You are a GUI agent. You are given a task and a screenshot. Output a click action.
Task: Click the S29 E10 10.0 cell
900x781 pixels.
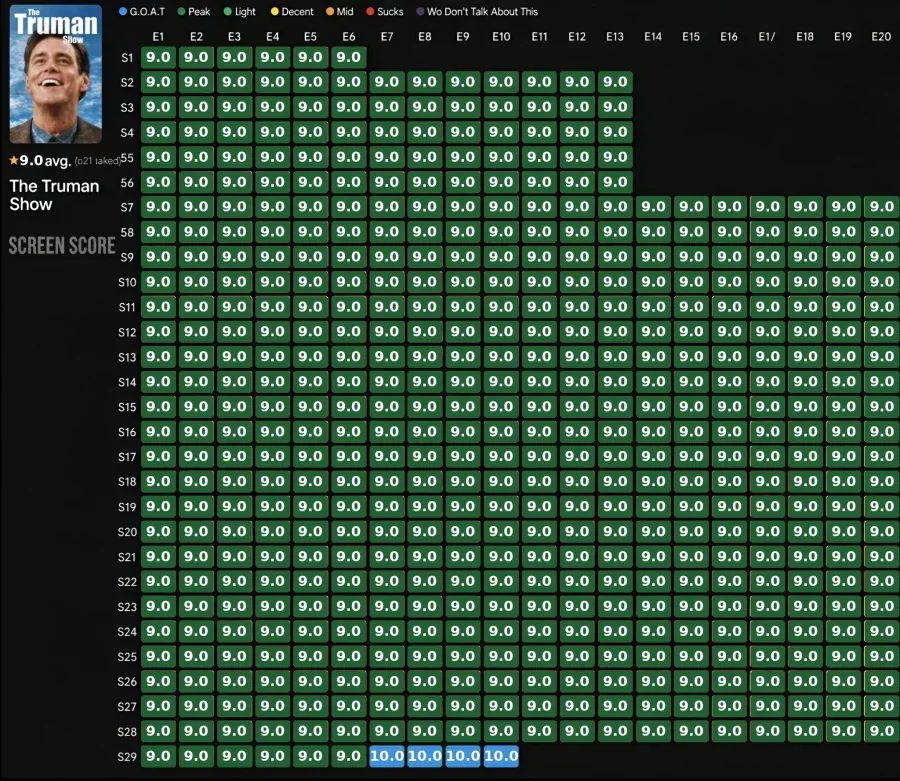click(501, 756)
